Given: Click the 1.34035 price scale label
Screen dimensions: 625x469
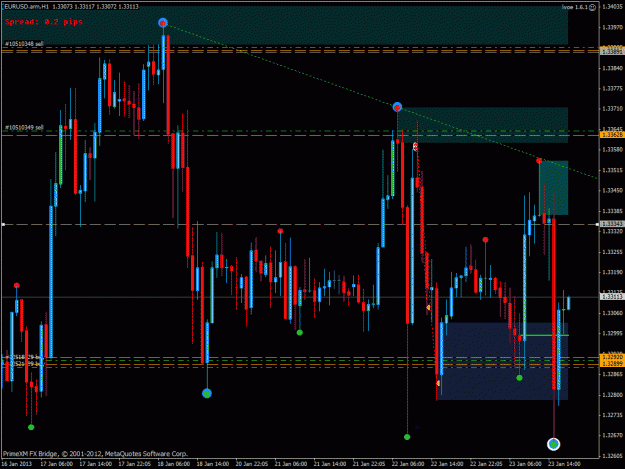Looking at the screenshot, I should coord(612,6).
